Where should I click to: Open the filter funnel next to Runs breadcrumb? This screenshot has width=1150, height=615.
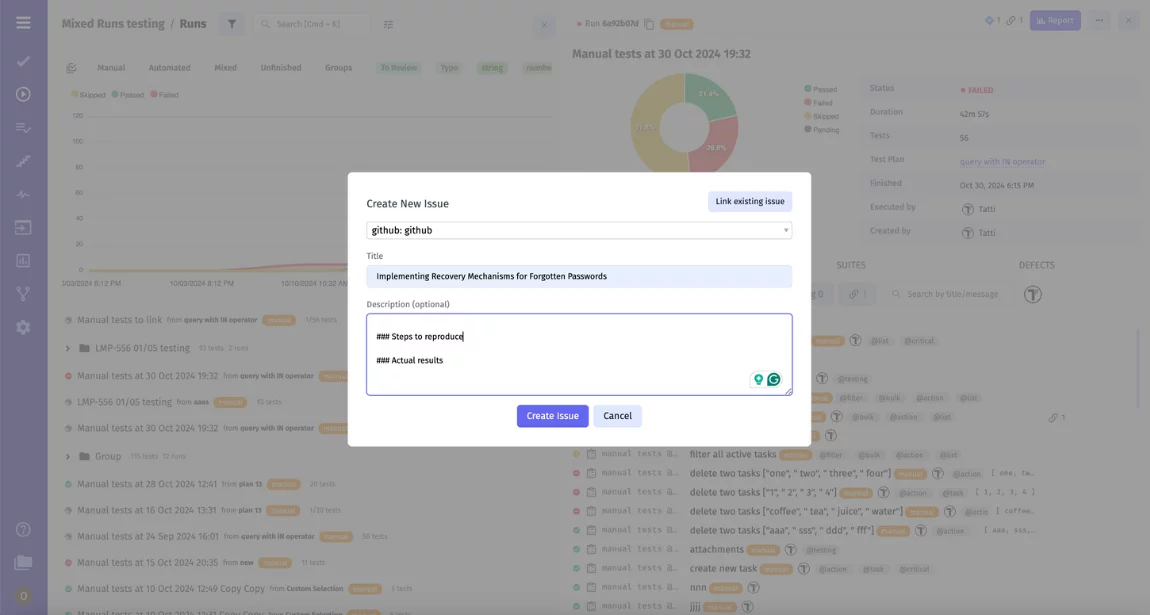click(x=232, y=23)
